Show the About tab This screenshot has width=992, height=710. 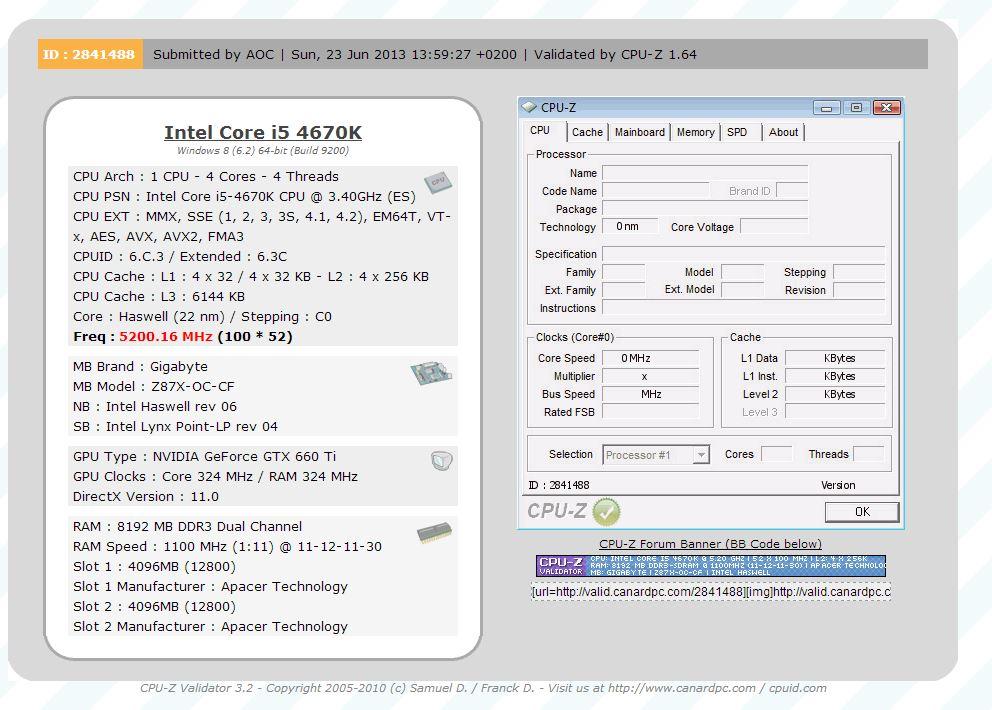783,132
